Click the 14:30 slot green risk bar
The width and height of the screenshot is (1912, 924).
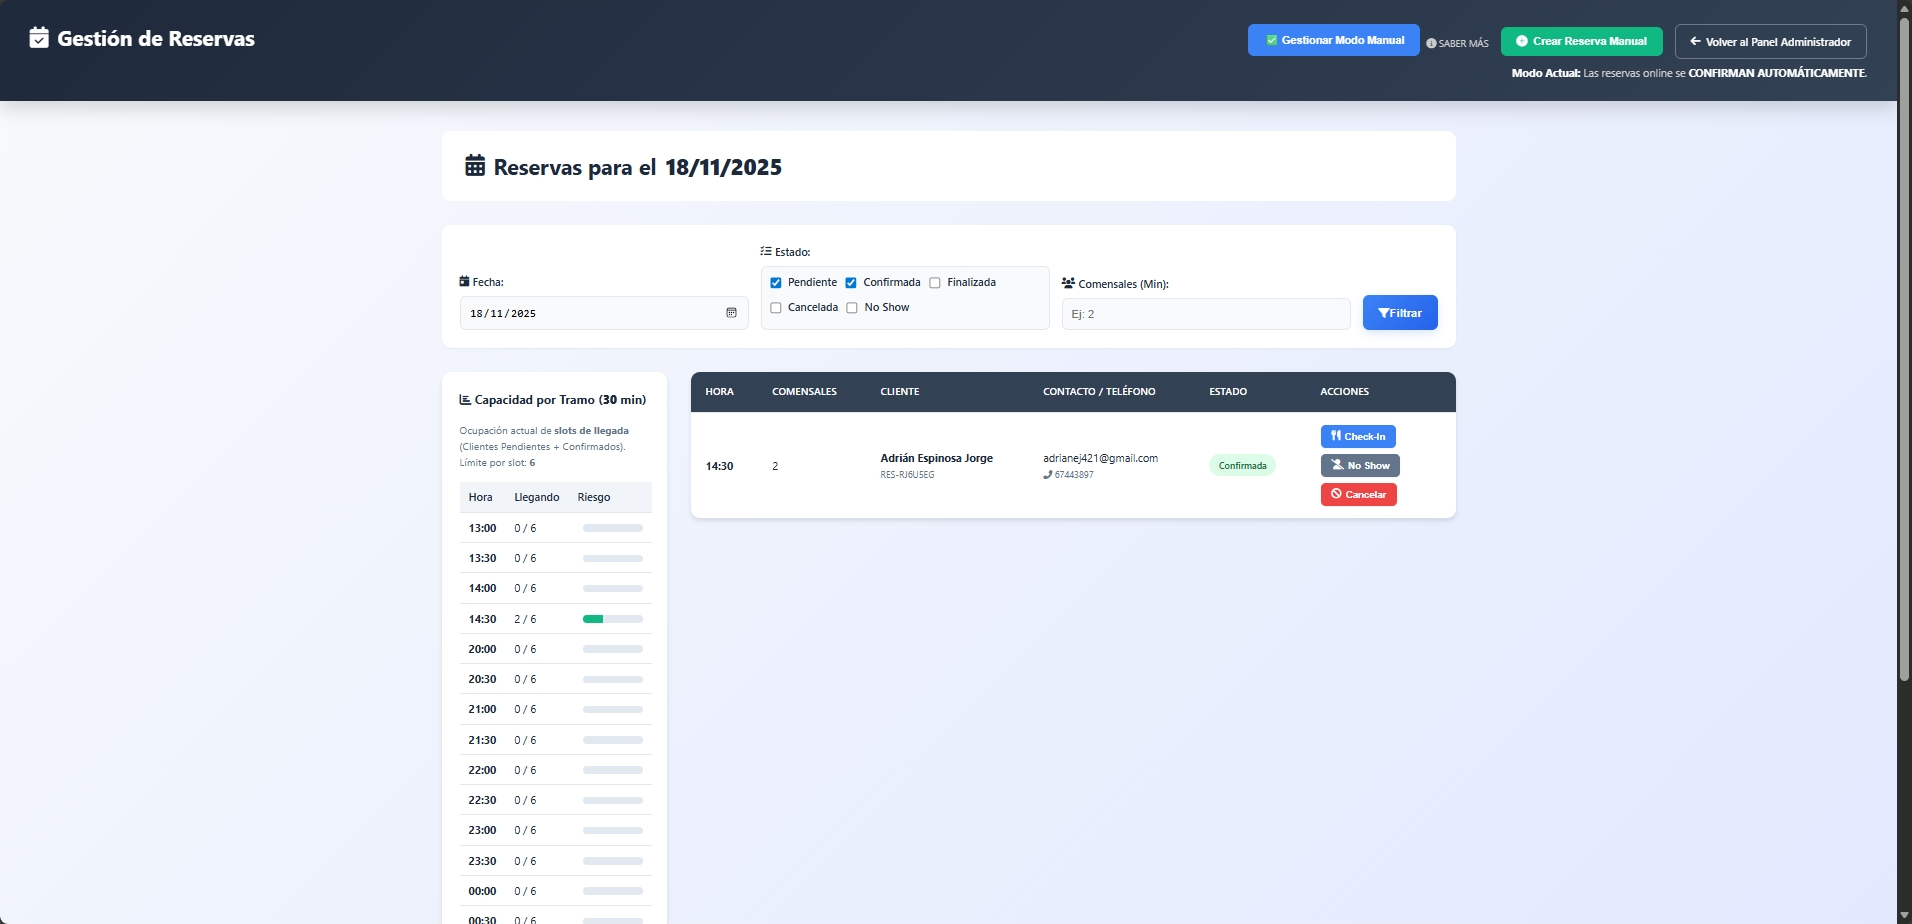tap(594, 619)
